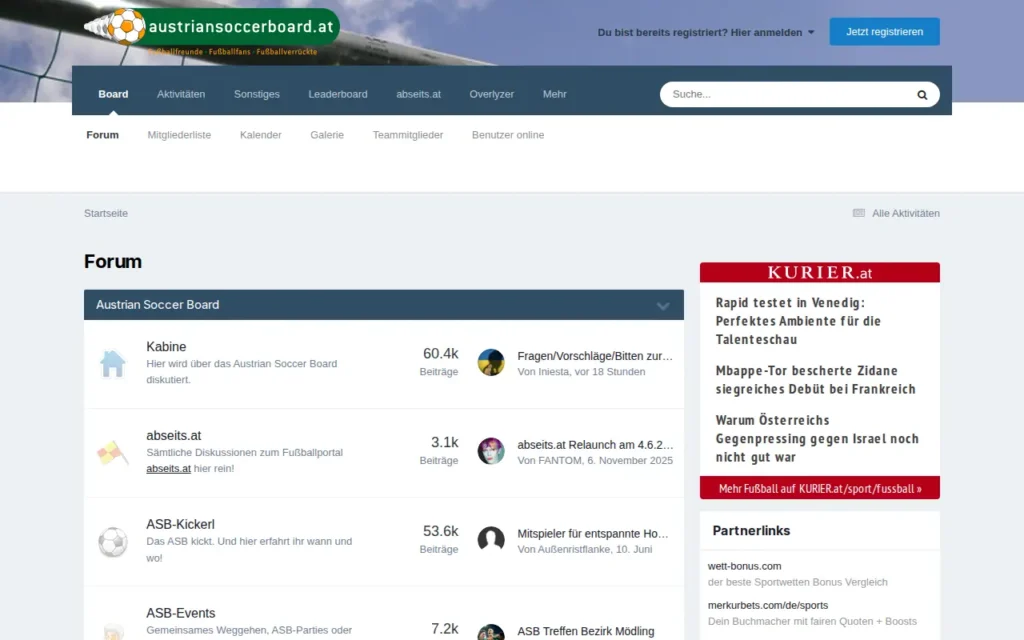
Task: Open FANTOM's avatar in abseits.at row
Action: [490, 451]
